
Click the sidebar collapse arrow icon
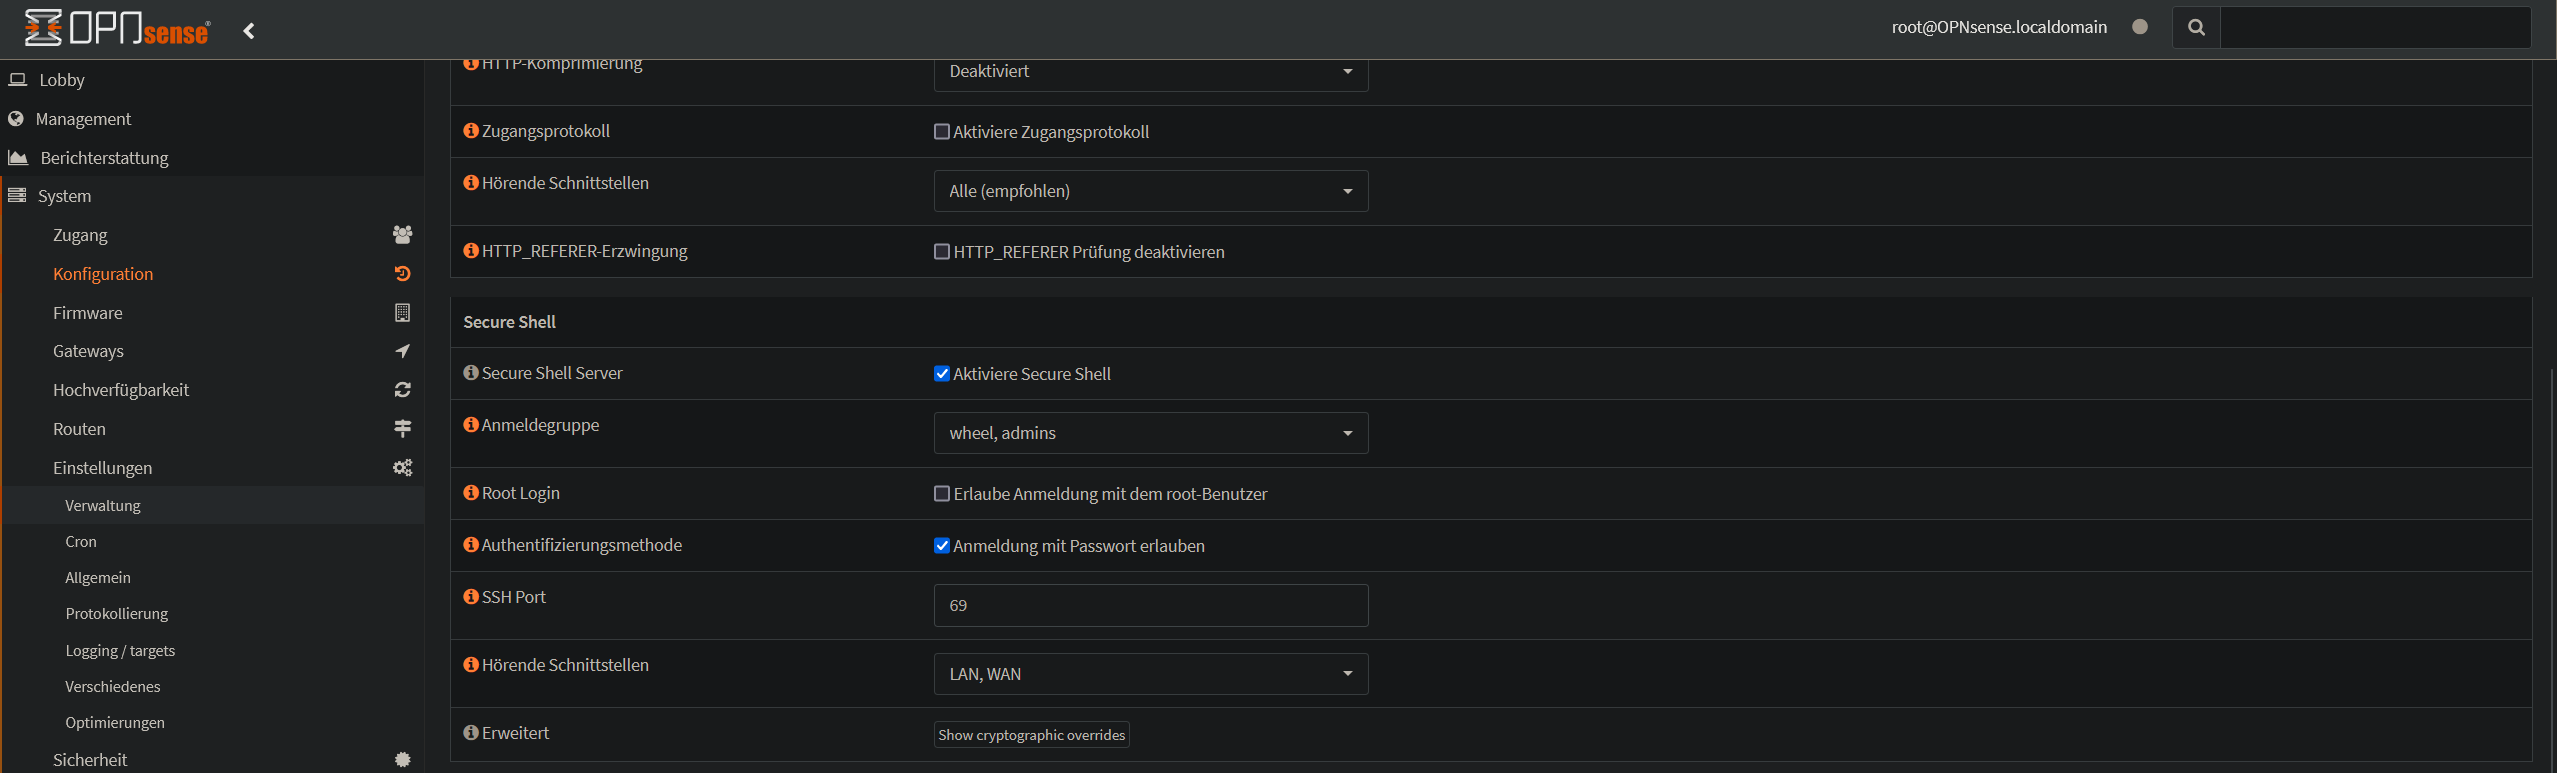[x=249, y=31]
